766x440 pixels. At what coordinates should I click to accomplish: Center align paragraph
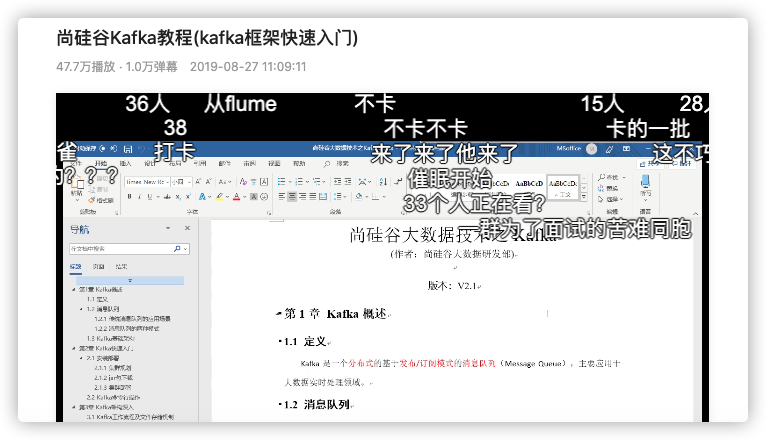coord(292,197)
